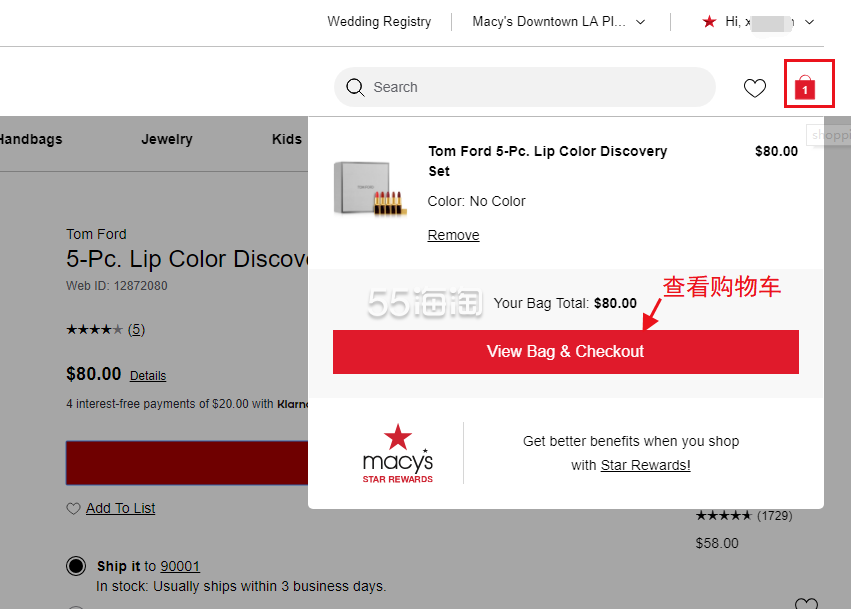Screen dimensions: 851x609
Task: Click the magnifying glass search icon
Action: pos(354,88)
